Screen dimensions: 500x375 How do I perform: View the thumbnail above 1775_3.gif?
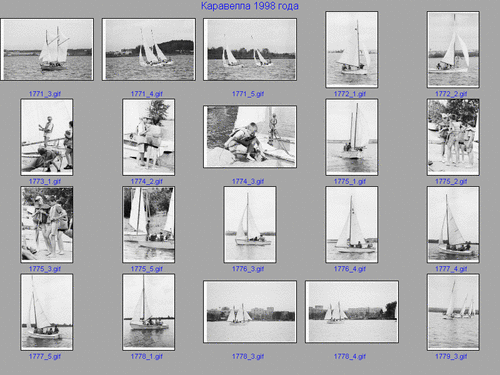coord(47,225)
